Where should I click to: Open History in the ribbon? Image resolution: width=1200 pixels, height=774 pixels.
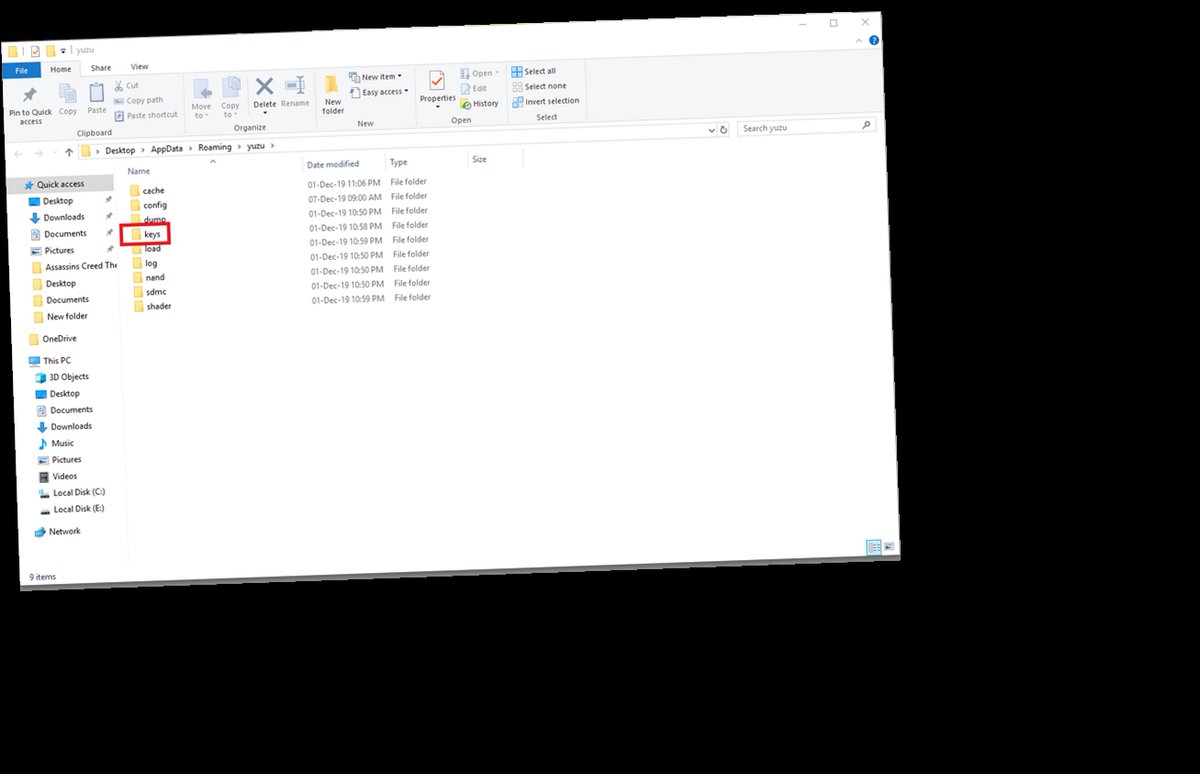point(480,103)
